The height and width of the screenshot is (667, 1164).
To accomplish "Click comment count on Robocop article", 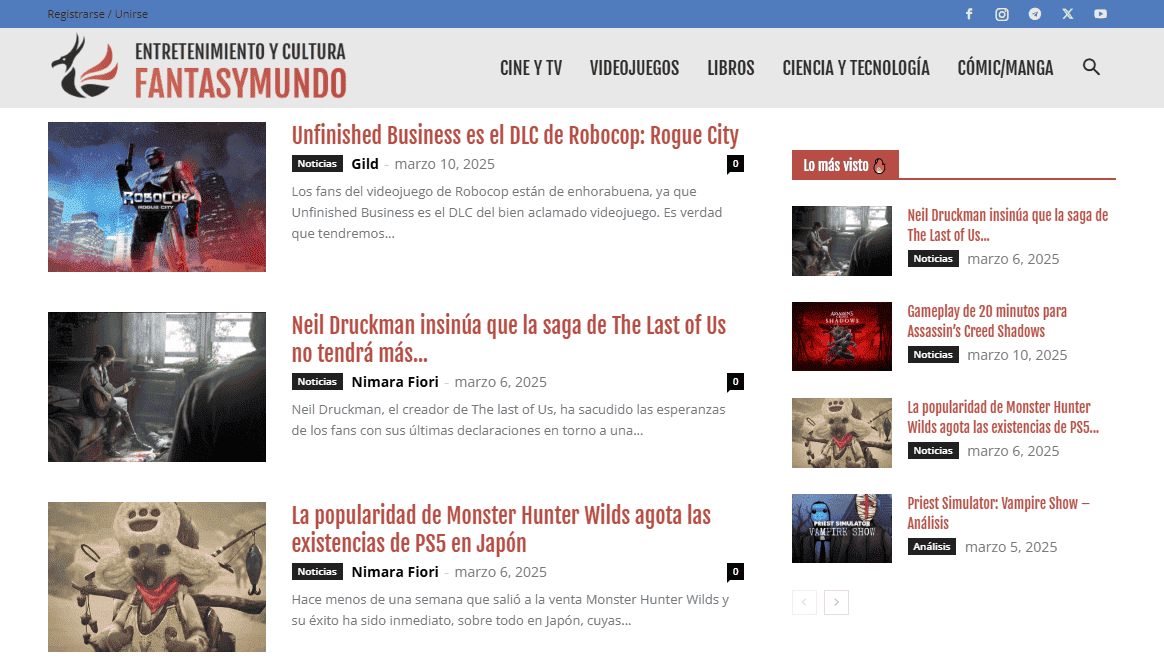I will click(735, 164).
